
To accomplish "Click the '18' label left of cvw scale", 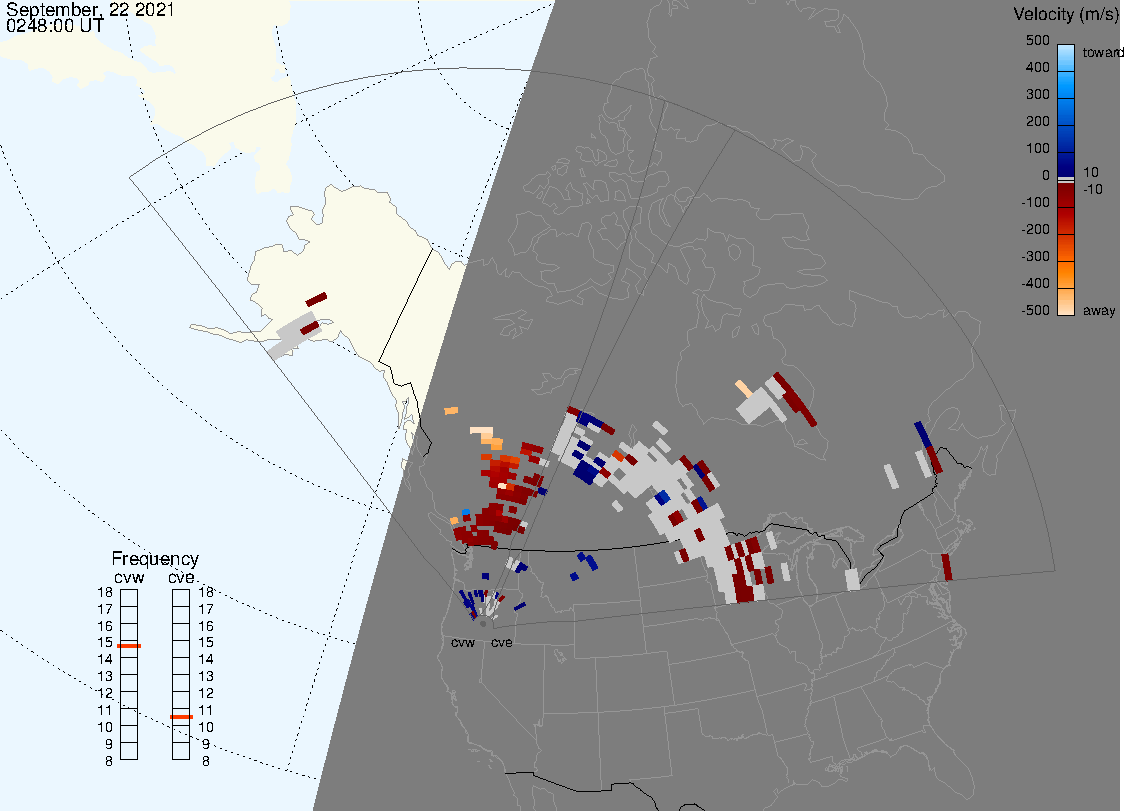I will click(105, 592).
